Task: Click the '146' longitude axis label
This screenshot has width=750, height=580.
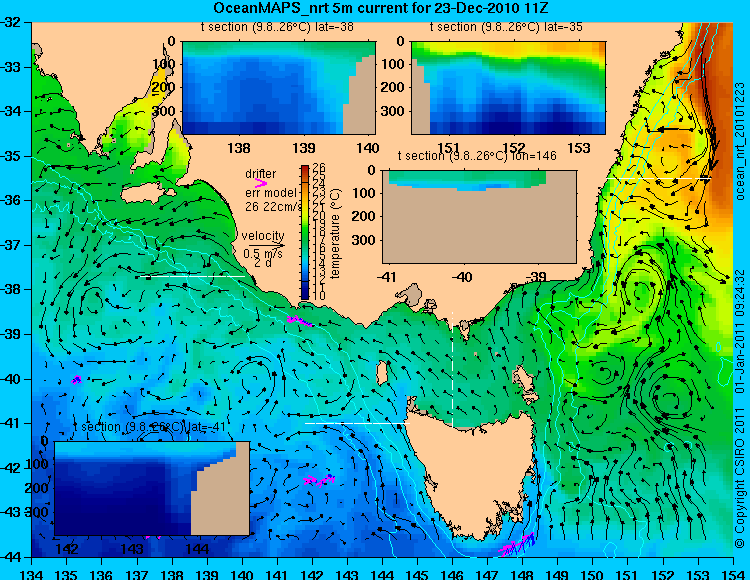Action: coord(452,574)
